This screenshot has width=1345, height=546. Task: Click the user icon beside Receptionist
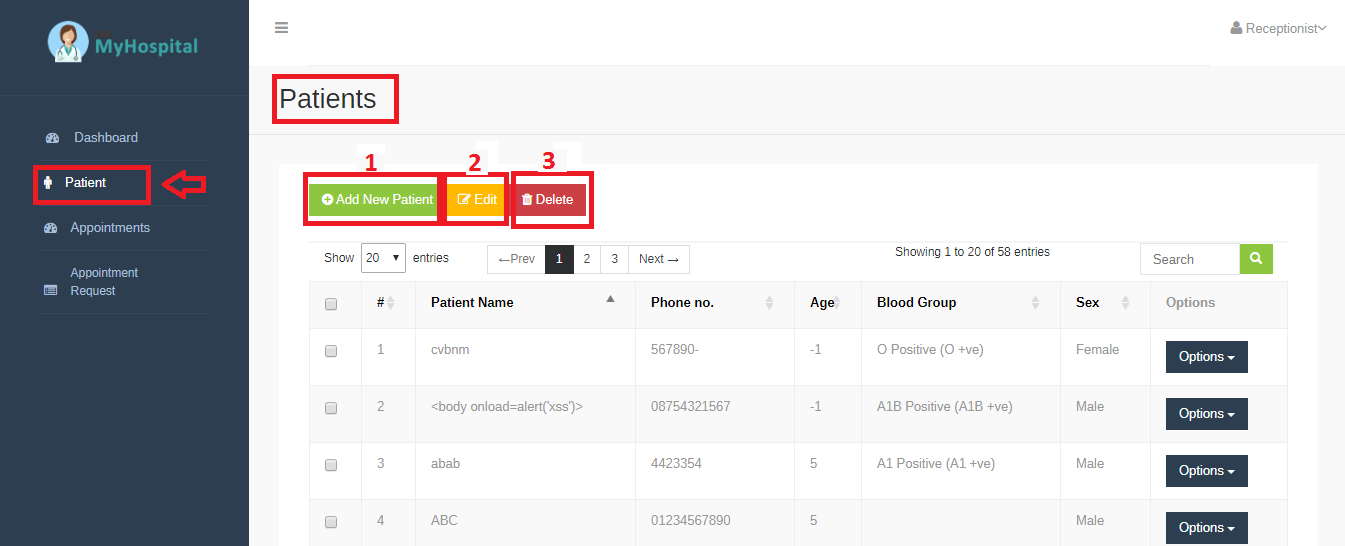click(x=1236, y=28)
